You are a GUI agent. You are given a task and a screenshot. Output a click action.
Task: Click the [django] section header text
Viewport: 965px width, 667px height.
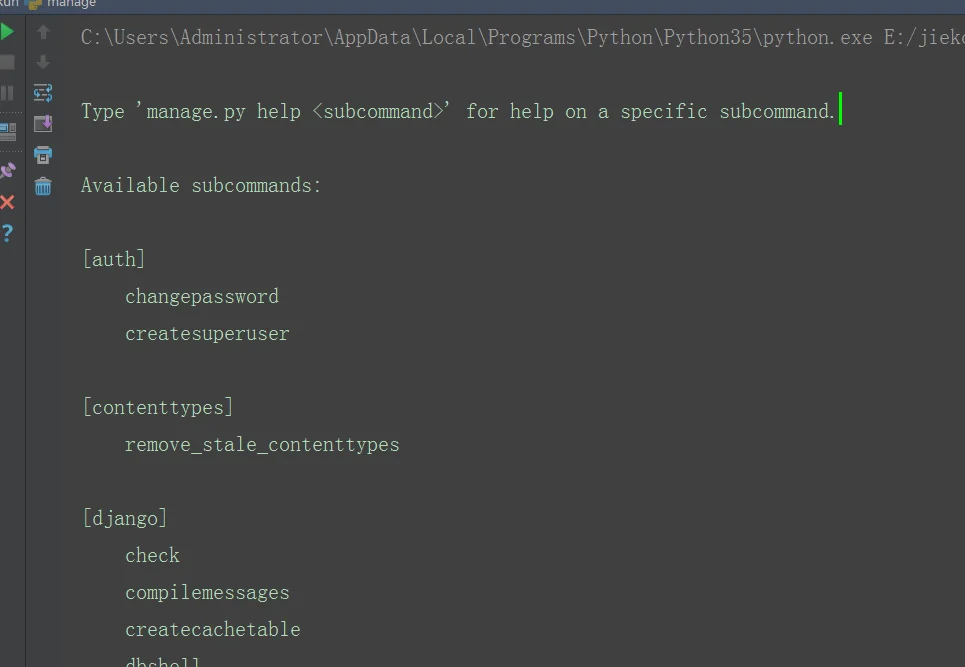pos(125,518)
